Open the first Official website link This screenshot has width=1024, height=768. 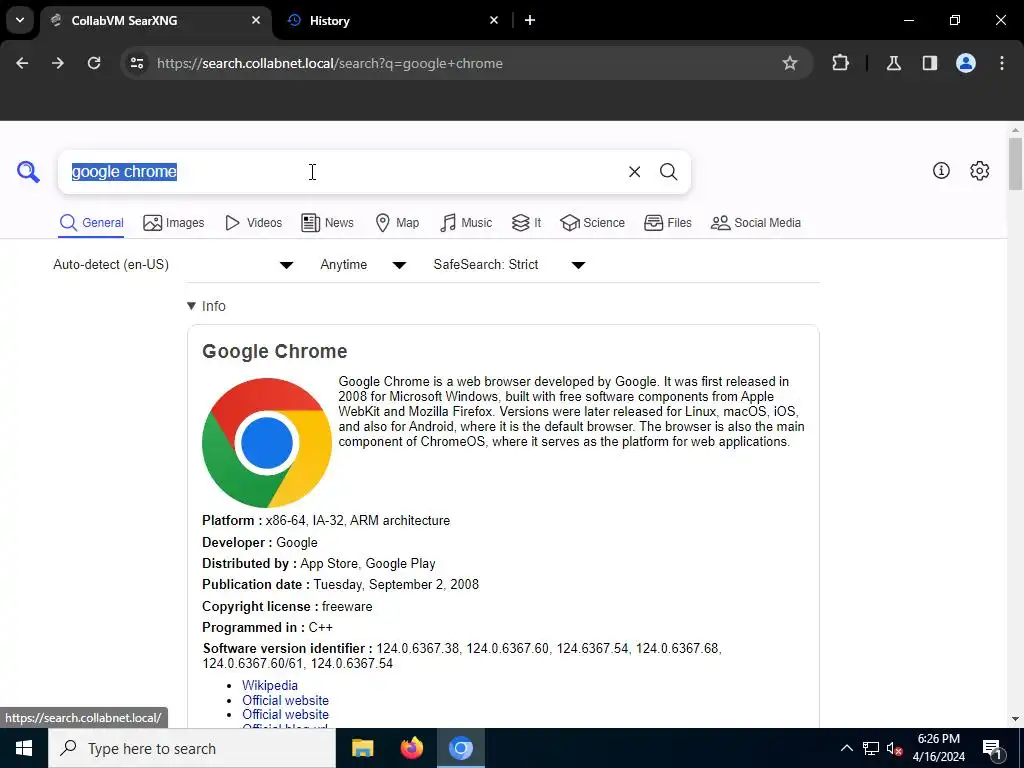click(285, 700)
